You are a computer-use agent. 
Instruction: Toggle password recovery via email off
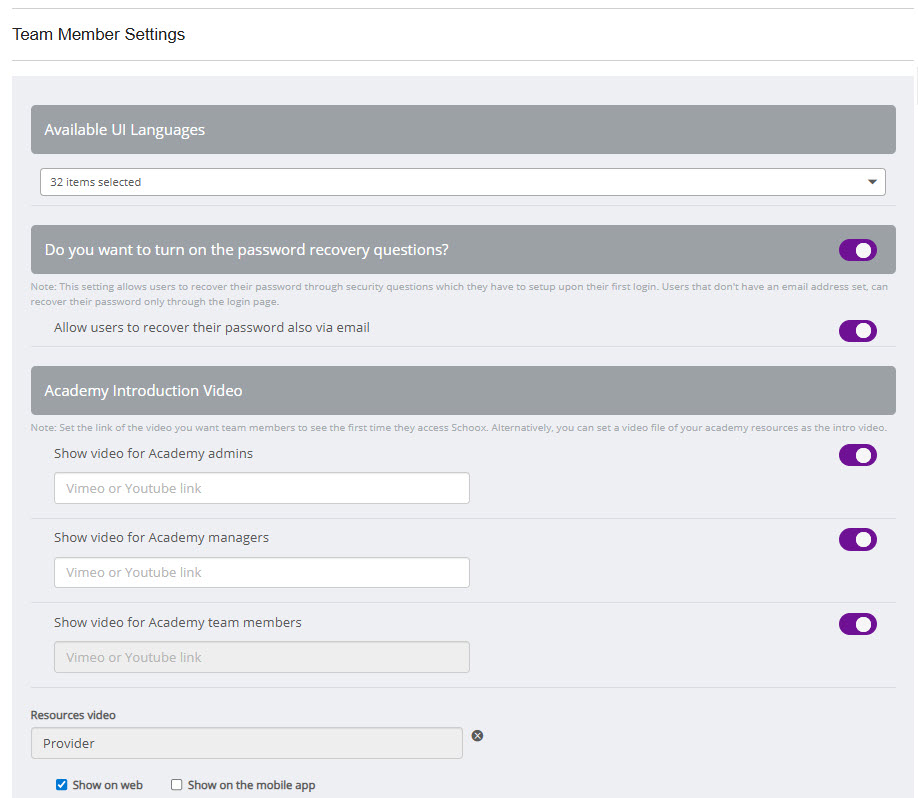point(857,331)
